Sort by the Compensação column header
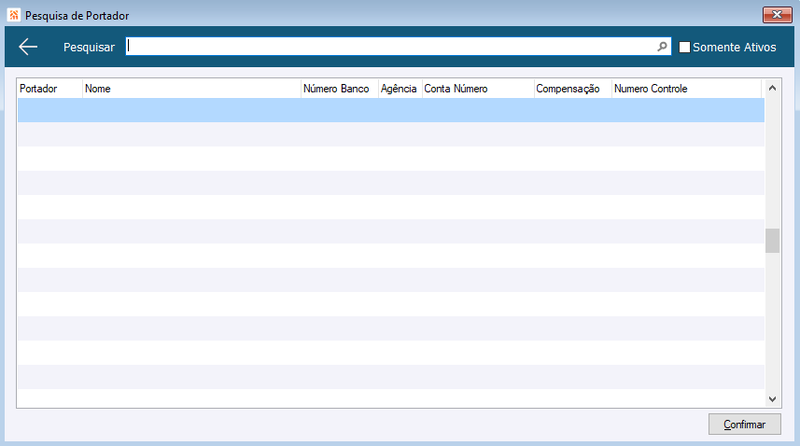 click(x=572, y=88)
